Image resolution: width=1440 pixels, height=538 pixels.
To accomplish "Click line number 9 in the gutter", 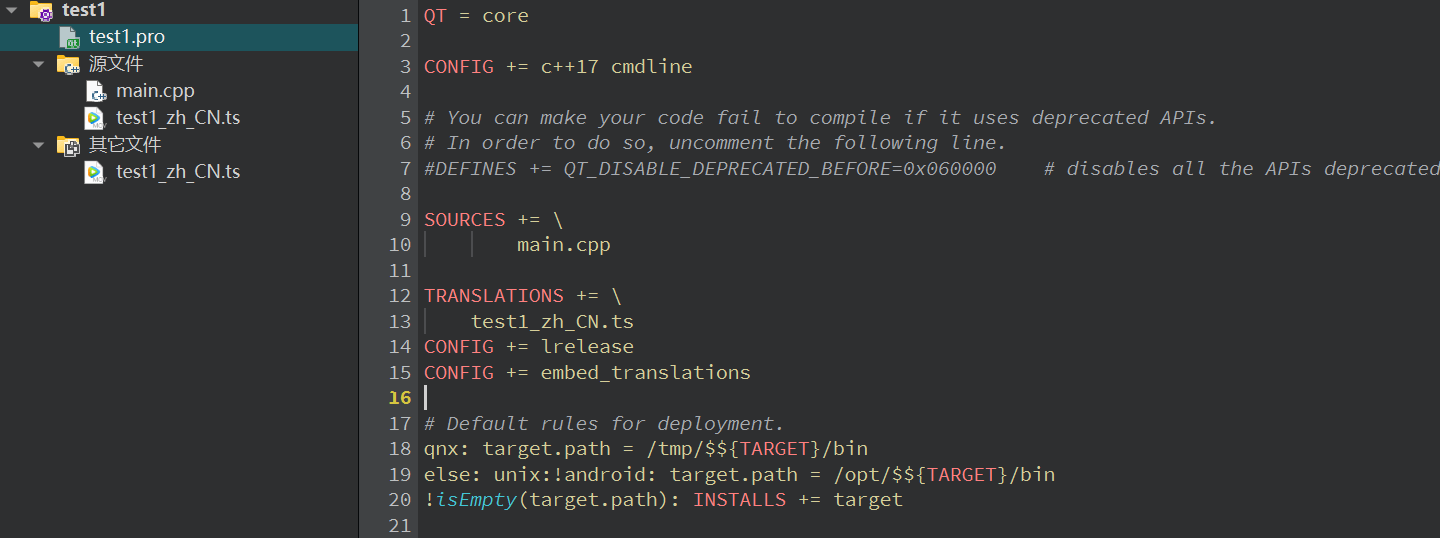I will [405, 219].
